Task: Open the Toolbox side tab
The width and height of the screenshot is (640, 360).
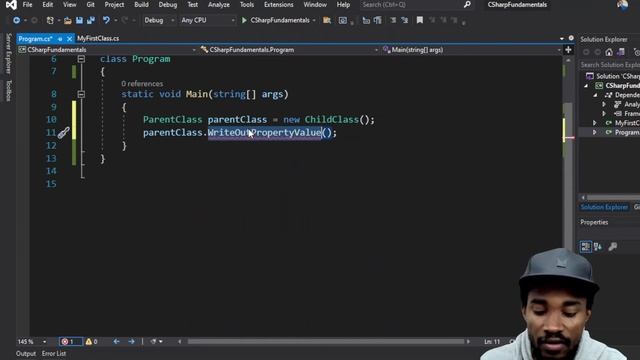Action: (x=8, y=90)
